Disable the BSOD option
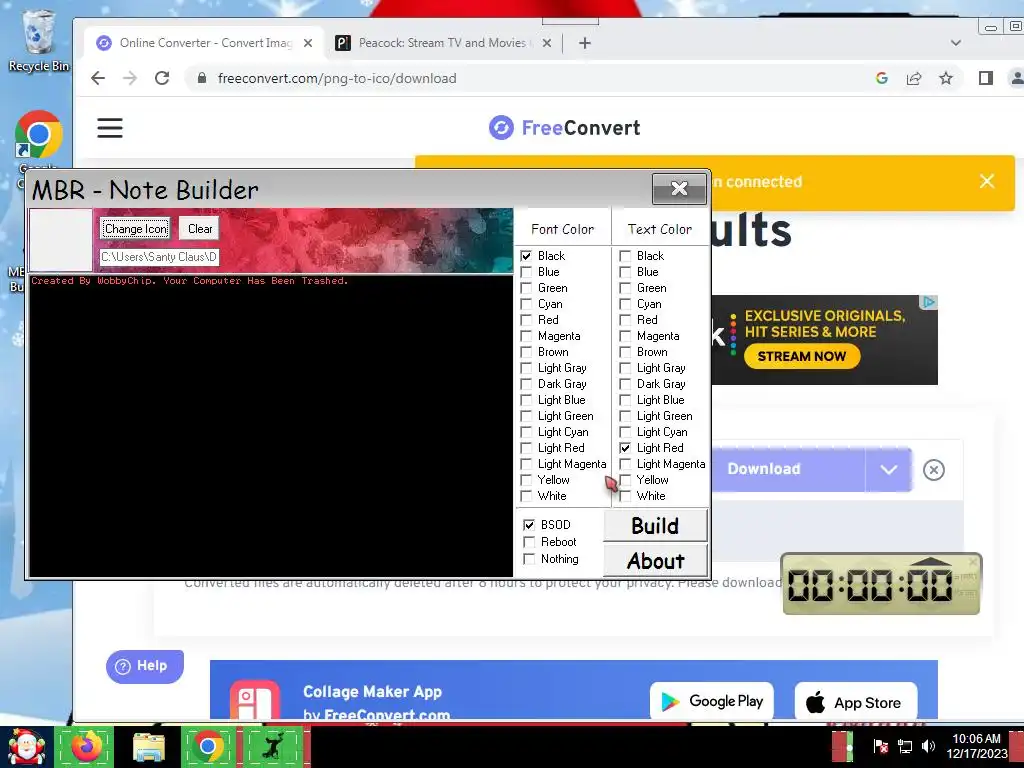This screenshot has width=1024, height=768. coord(529,524)
